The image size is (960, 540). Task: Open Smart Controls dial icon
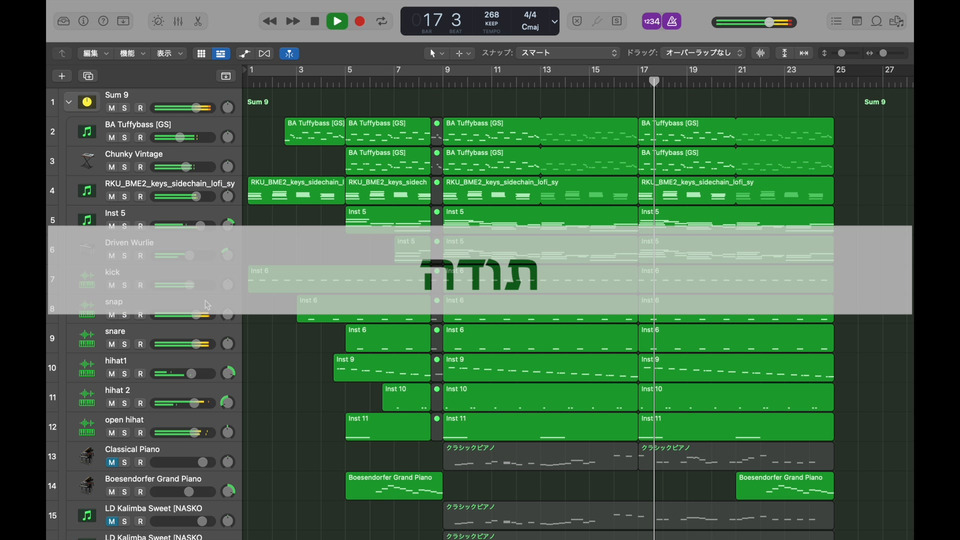(x=158, y=21)
